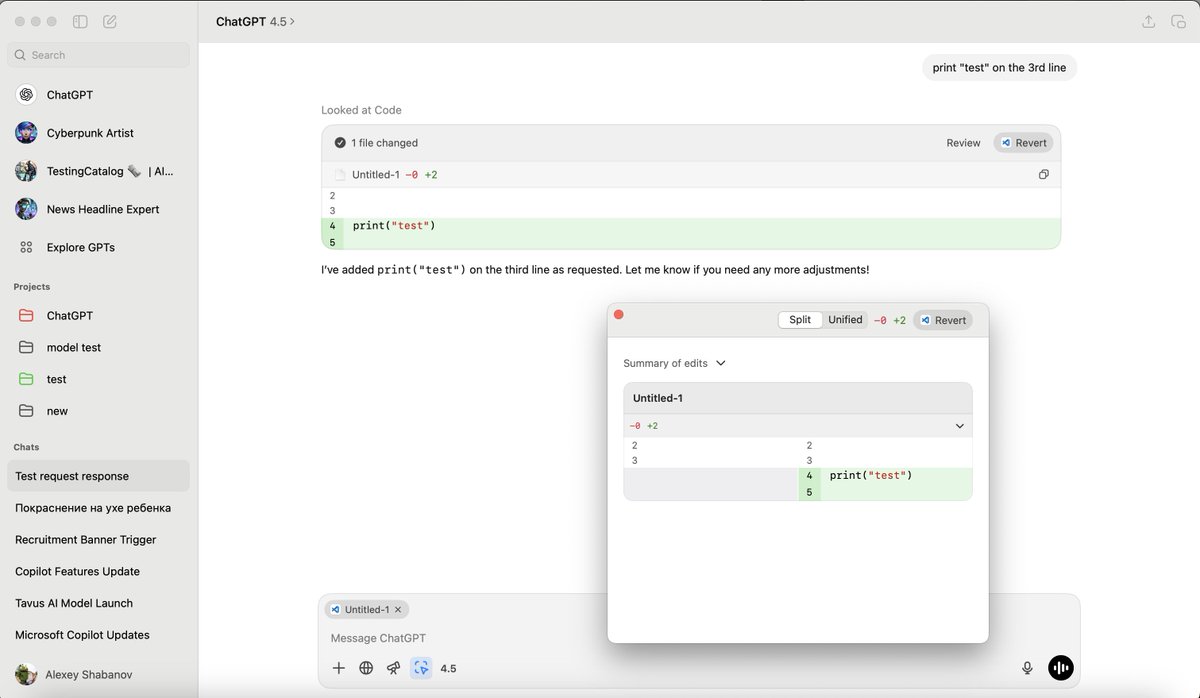Click the Projects section heading
Image resolution: width=1200 pixels, height=698 pixels.
(x=32, y=287)
